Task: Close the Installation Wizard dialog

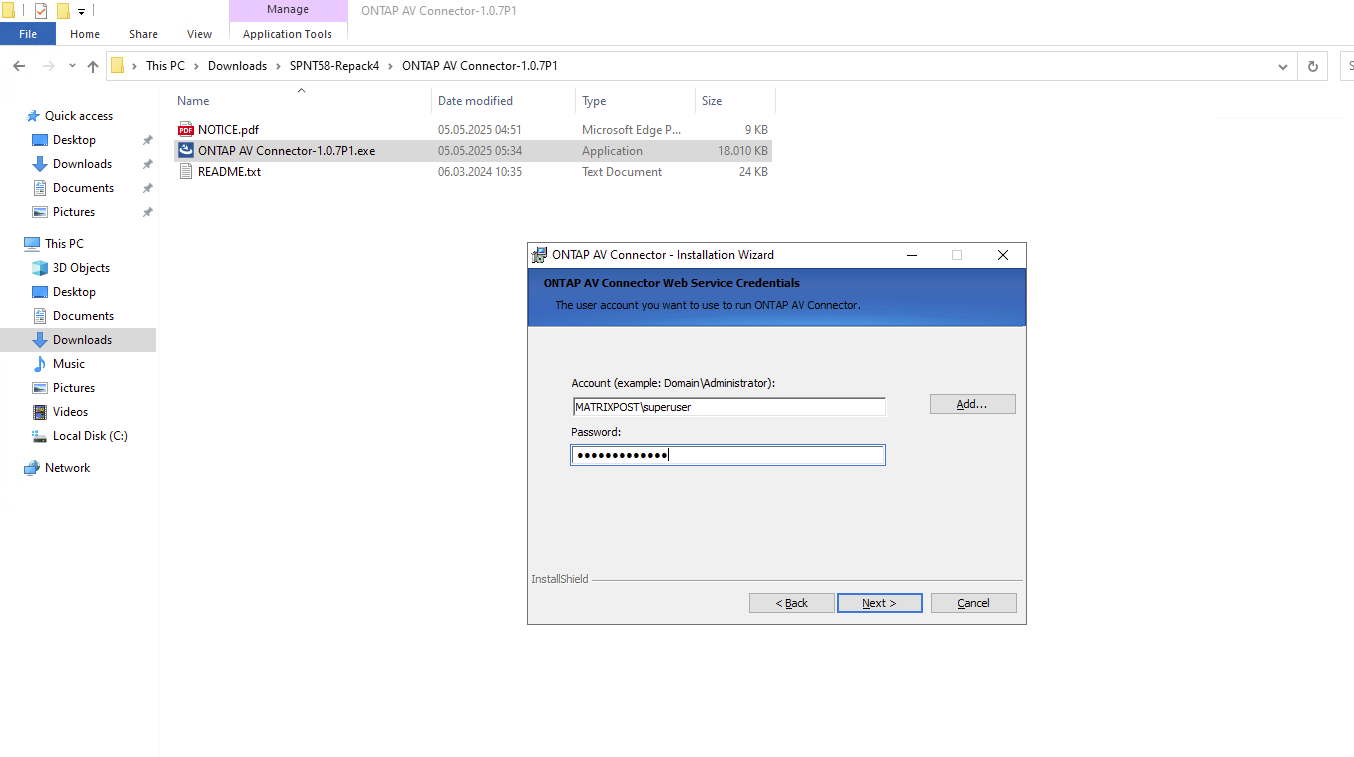Action: [1003, 255]
